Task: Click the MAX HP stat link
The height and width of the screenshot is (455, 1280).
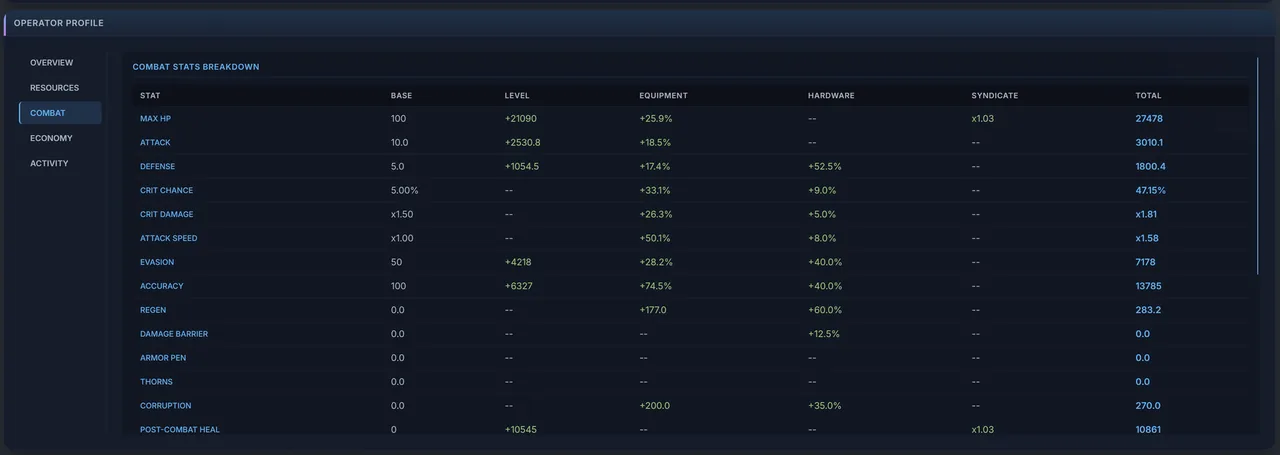Action: (x=155, y=118)
